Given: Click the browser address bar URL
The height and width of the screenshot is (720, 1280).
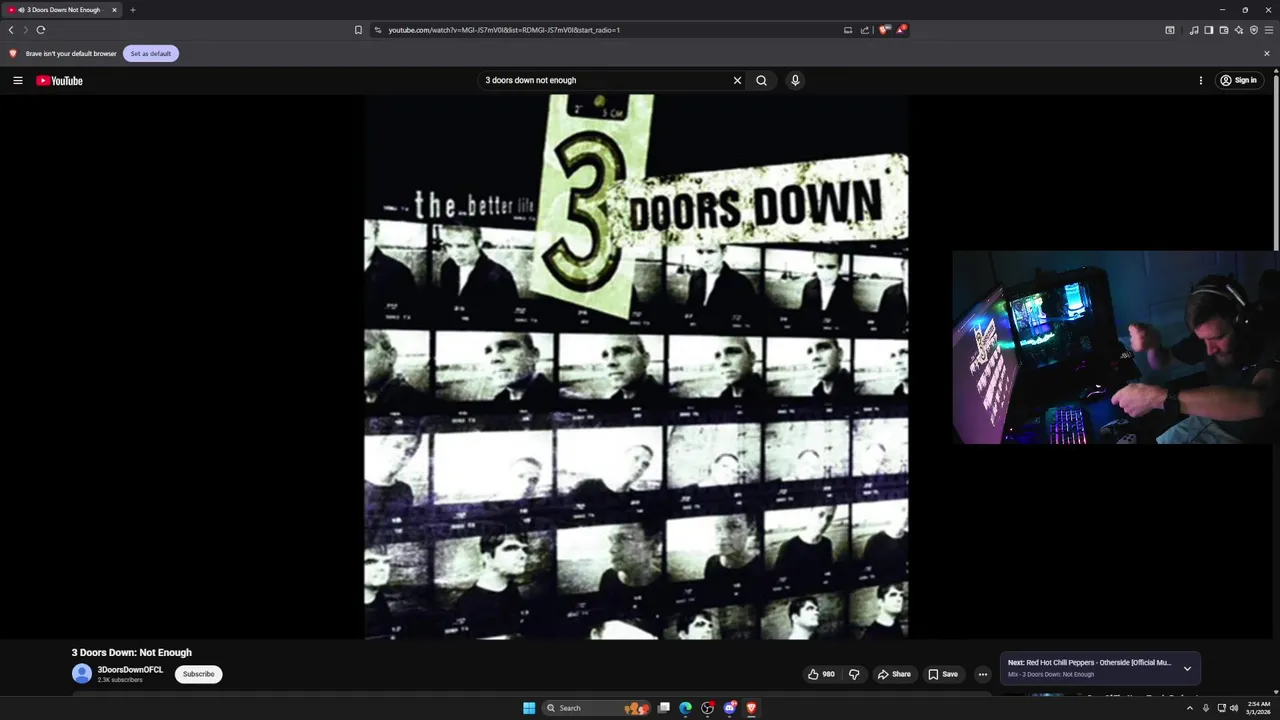Looking at the screenshot, I should (504, 30).
